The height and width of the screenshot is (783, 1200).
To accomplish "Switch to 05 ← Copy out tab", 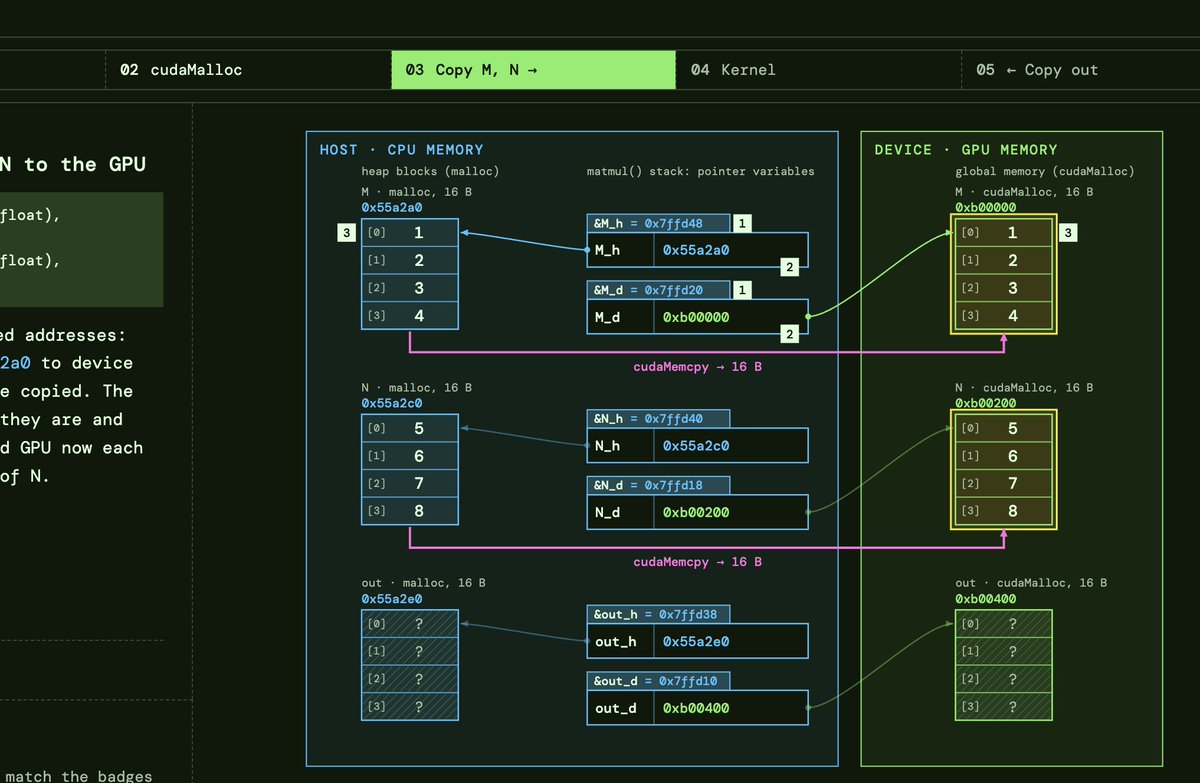I will pyautogui.click(x=1080, y=70).
